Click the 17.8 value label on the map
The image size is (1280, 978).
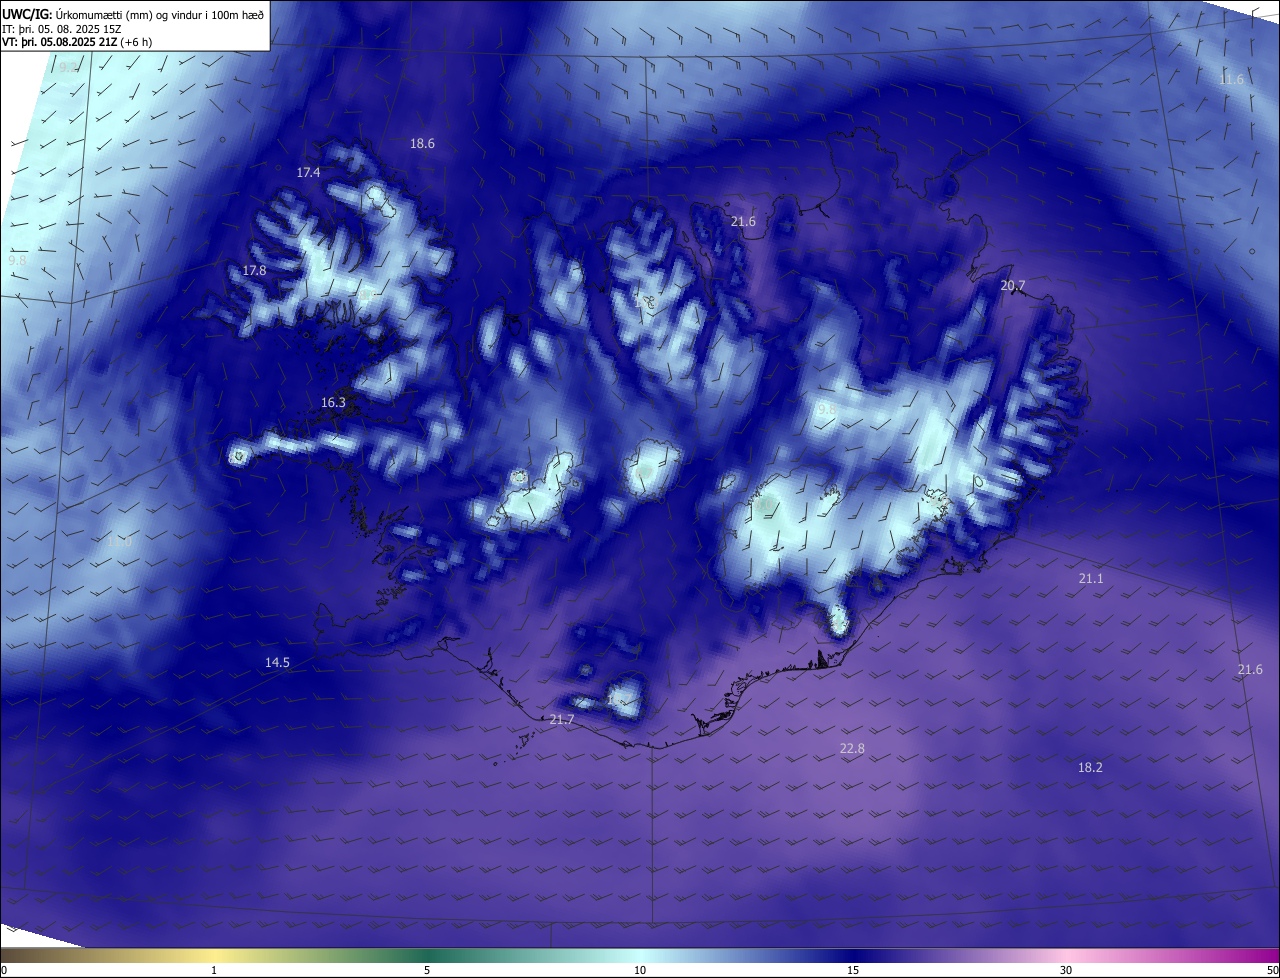pos(254,271)
